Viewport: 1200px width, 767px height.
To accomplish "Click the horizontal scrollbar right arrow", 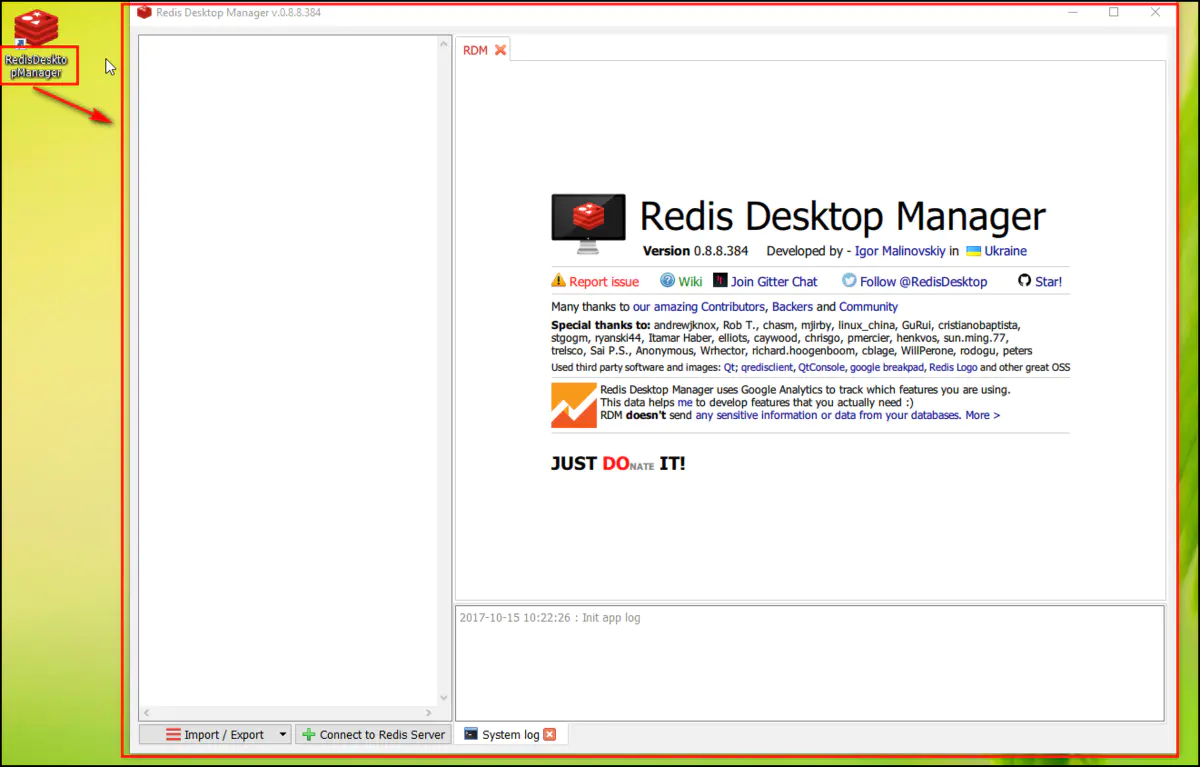I will pyautogui.click(x=430, y=713).
